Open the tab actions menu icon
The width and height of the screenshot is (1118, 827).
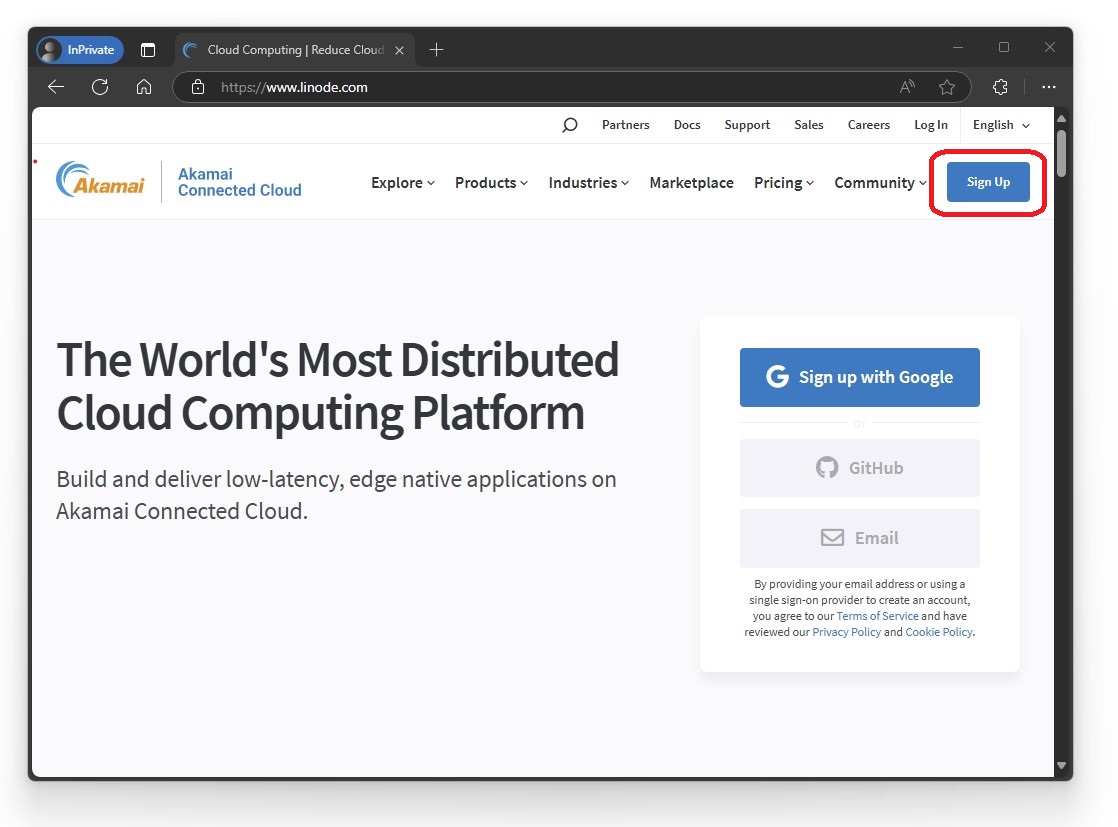148,50
